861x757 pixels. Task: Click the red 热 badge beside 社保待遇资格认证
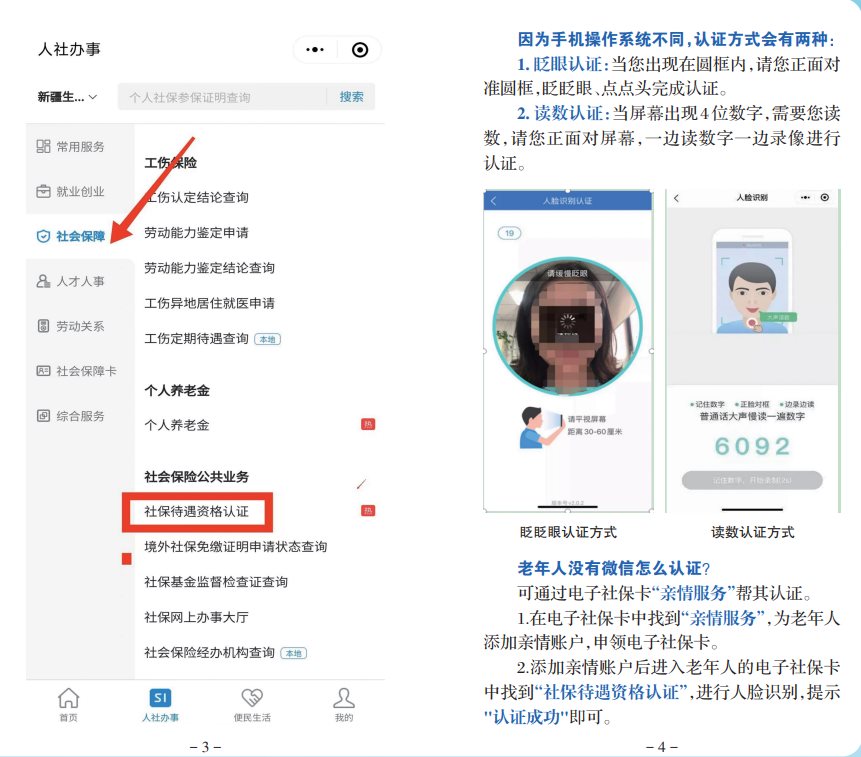tap(368, 511)
